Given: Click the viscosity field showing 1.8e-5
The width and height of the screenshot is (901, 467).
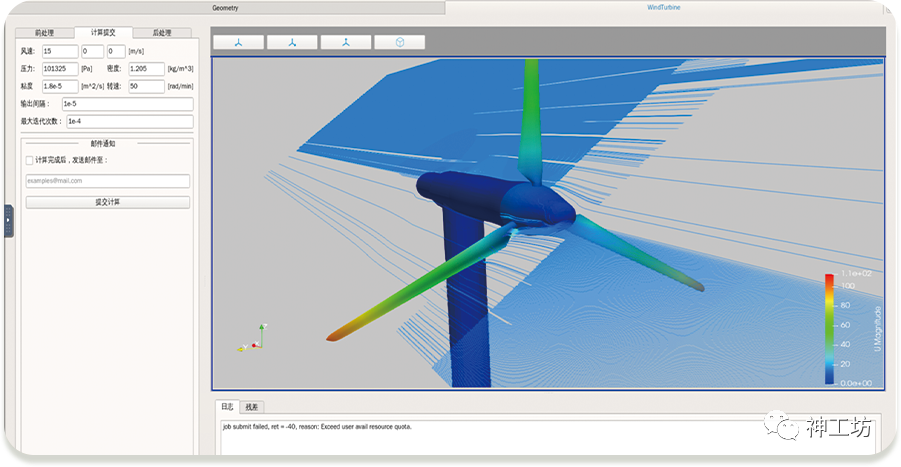Looking at the screenshot, I should [x=60, y=86].
